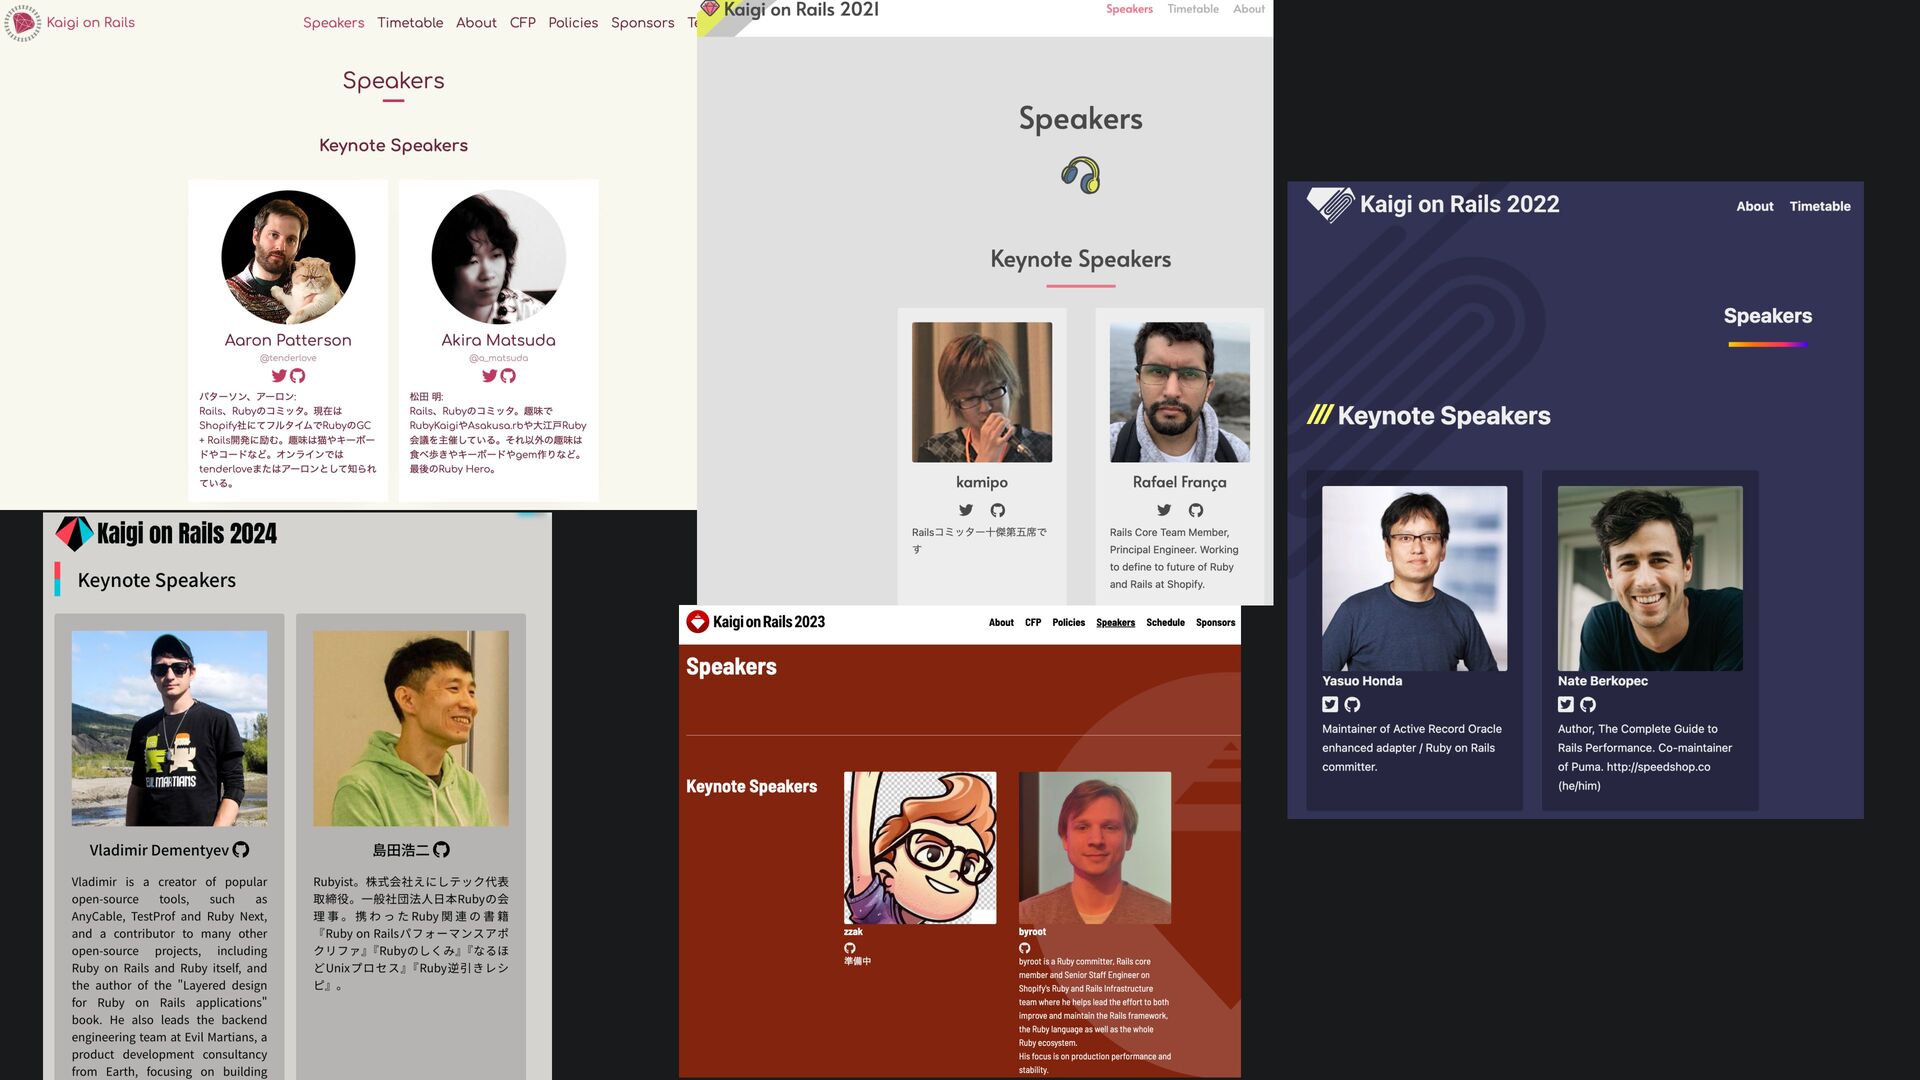Click Speakers in the 2021 site nav
Screen dimensions: 1920x1080
[1129, 9]
